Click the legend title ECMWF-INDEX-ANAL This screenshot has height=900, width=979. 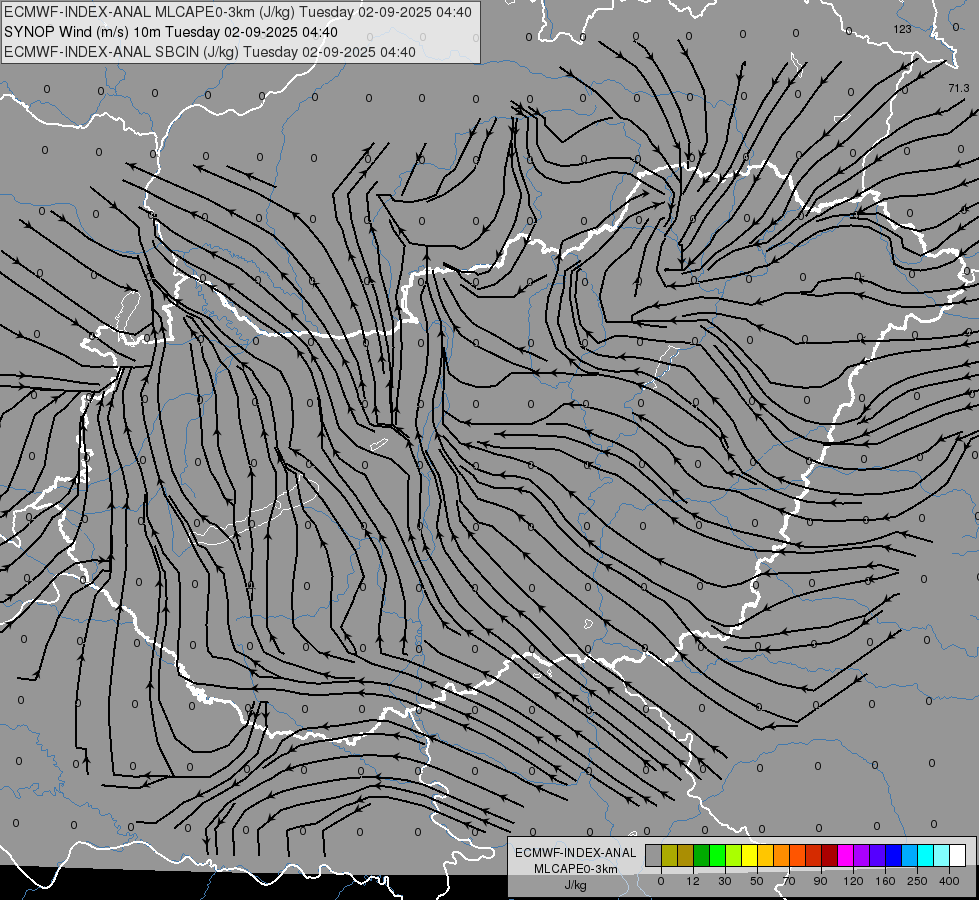point(576,853)
